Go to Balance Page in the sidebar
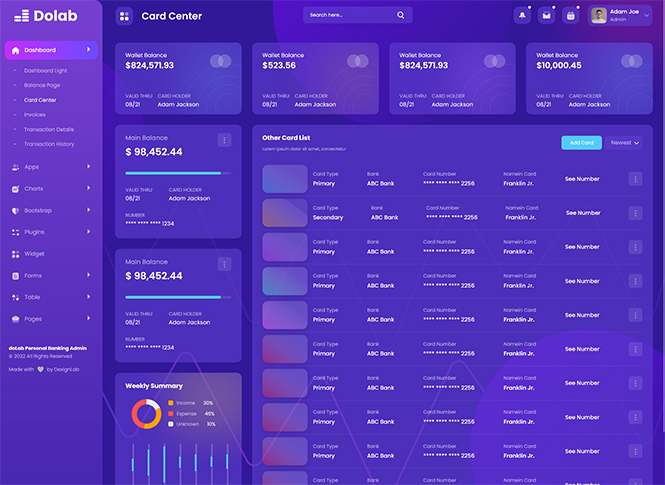665x485 pixels. (42, 85)
